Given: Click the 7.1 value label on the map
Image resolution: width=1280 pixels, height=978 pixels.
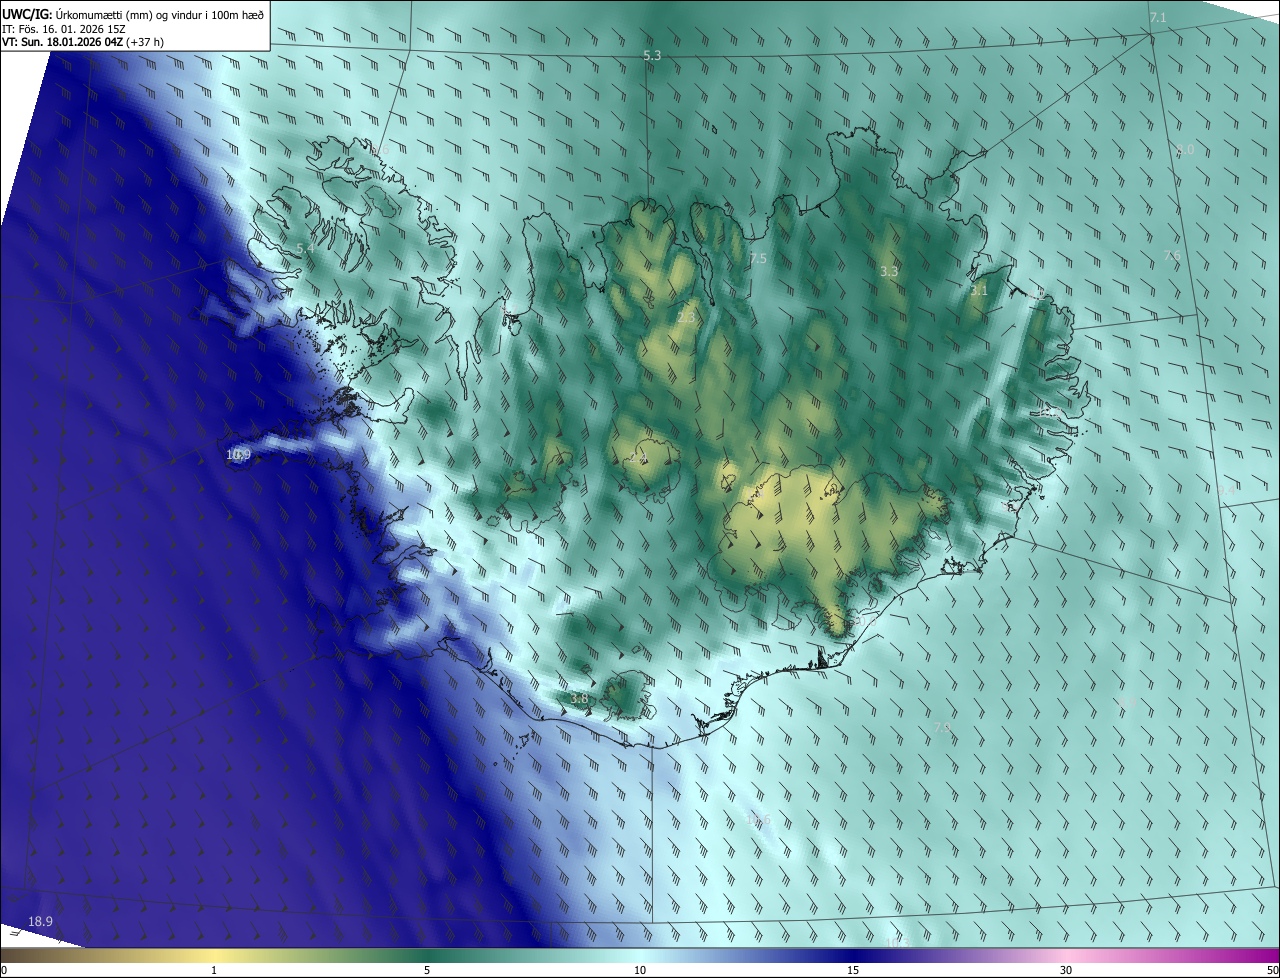Looking at the screenshot, I should tap(1158, 18).
